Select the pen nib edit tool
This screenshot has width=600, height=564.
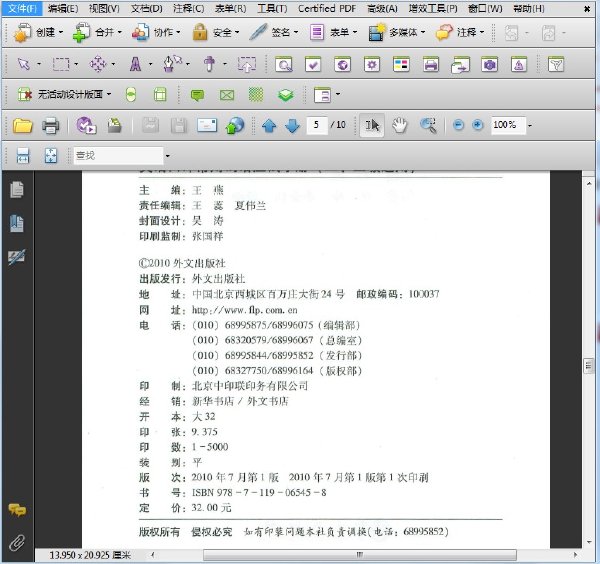(172, 64)
